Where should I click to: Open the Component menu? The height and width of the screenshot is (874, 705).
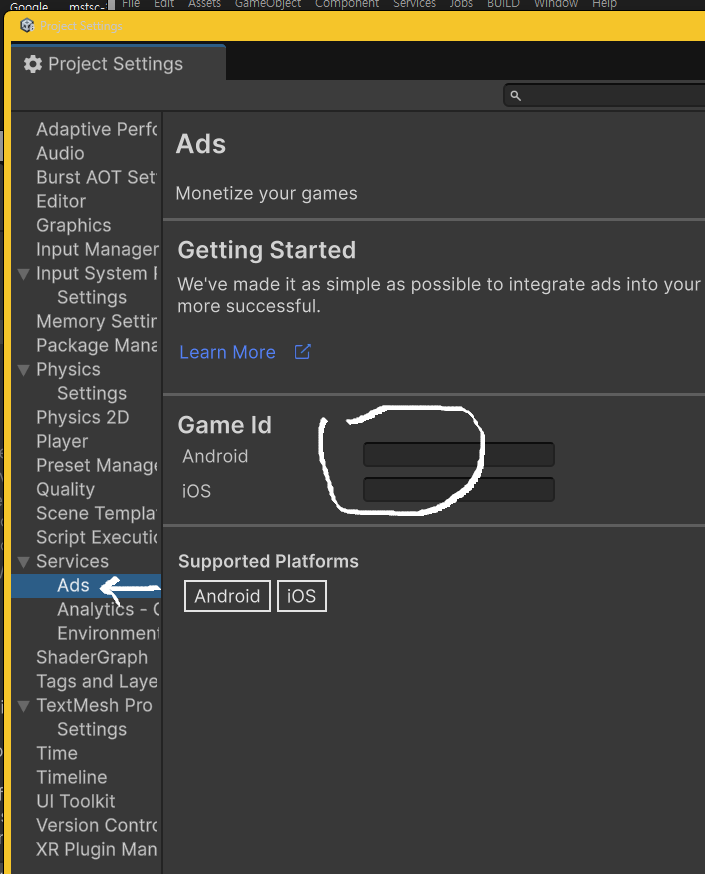coord(347,4)
